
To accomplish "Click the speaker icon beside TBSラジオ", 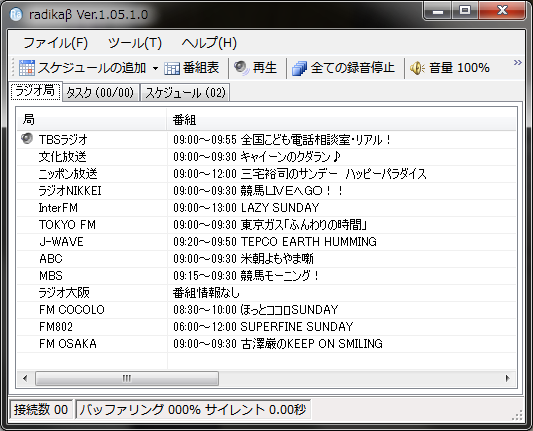I will point(27,139).
